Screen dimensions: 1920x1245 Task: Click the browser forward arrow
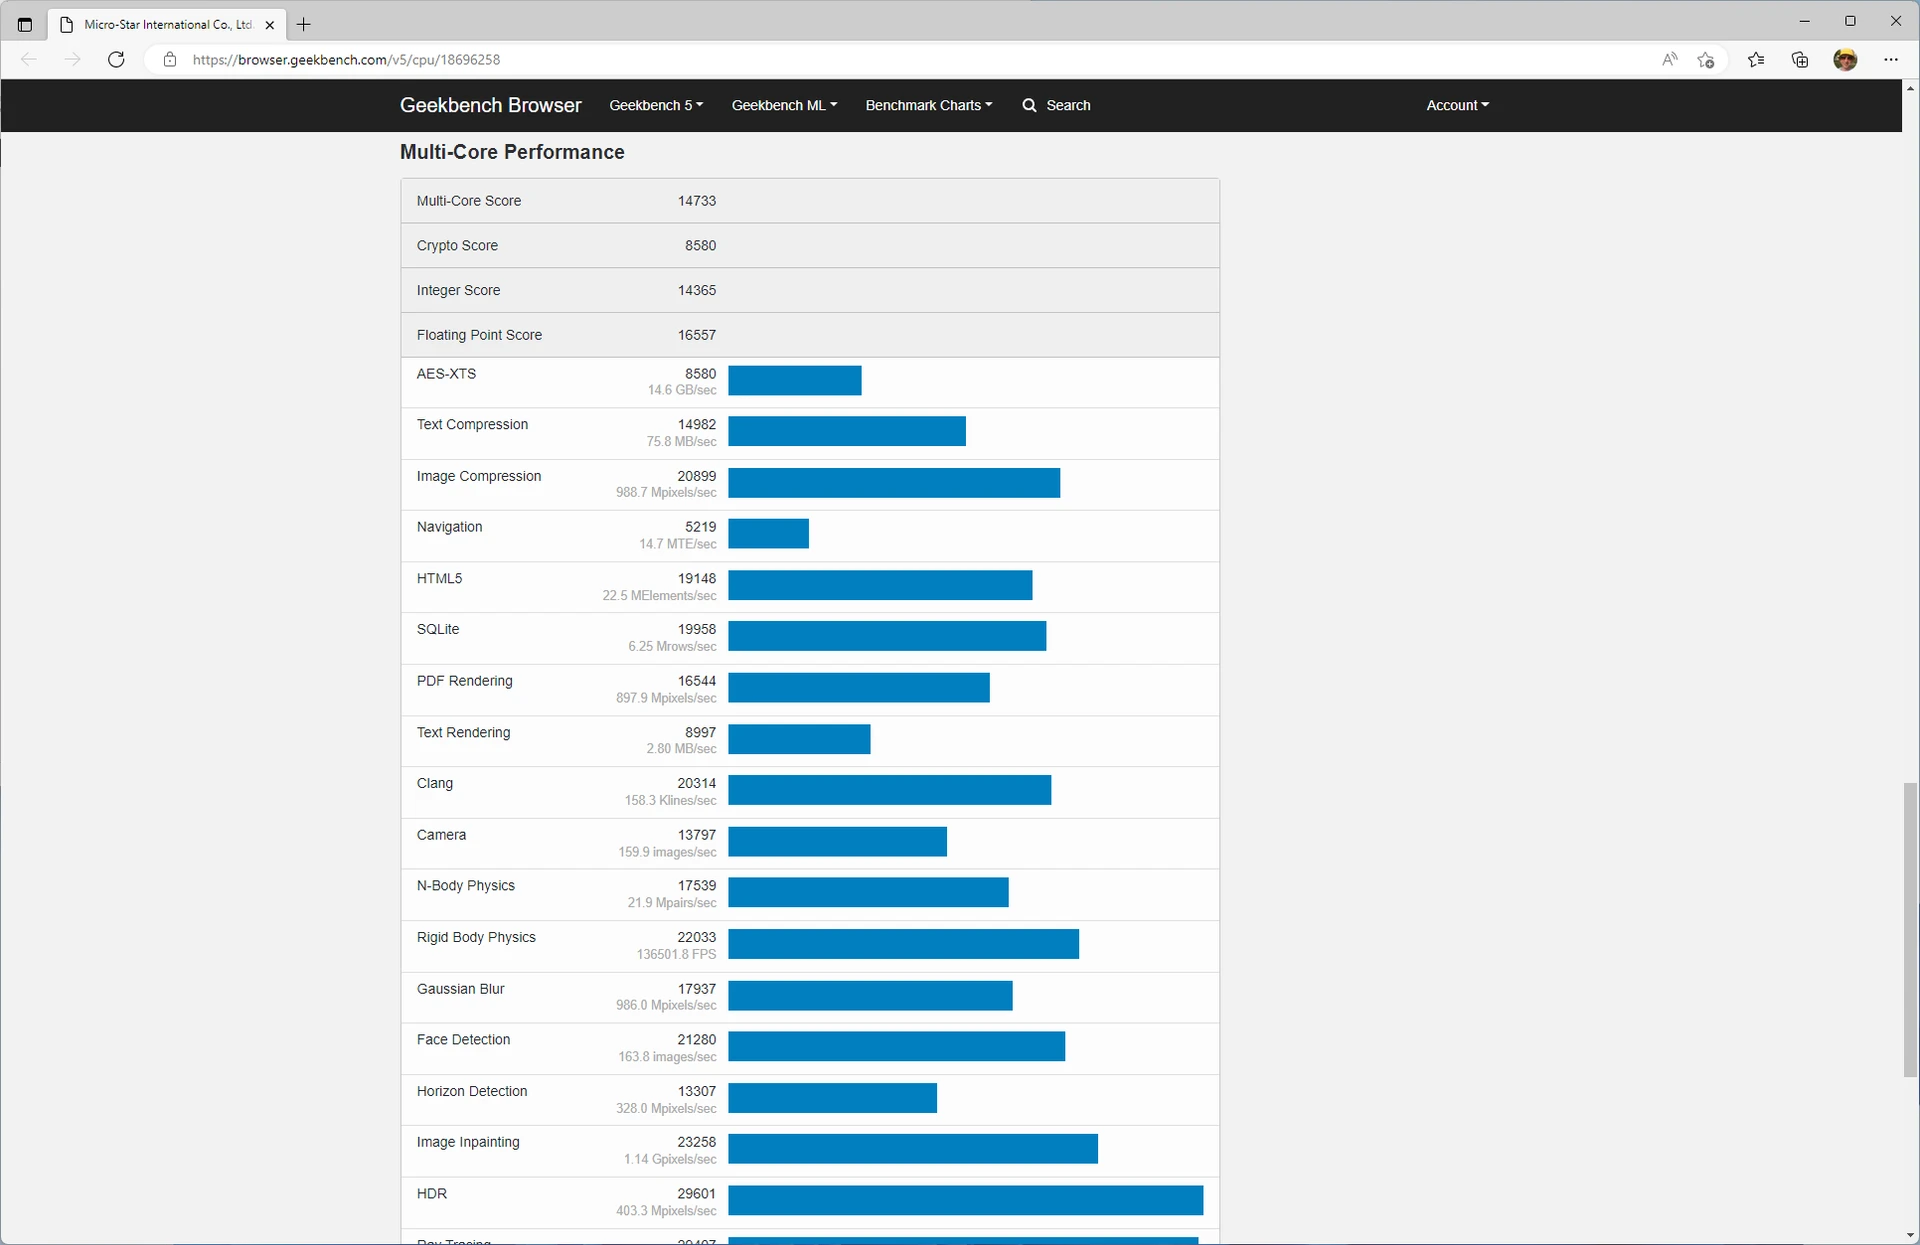click(72, 60)
